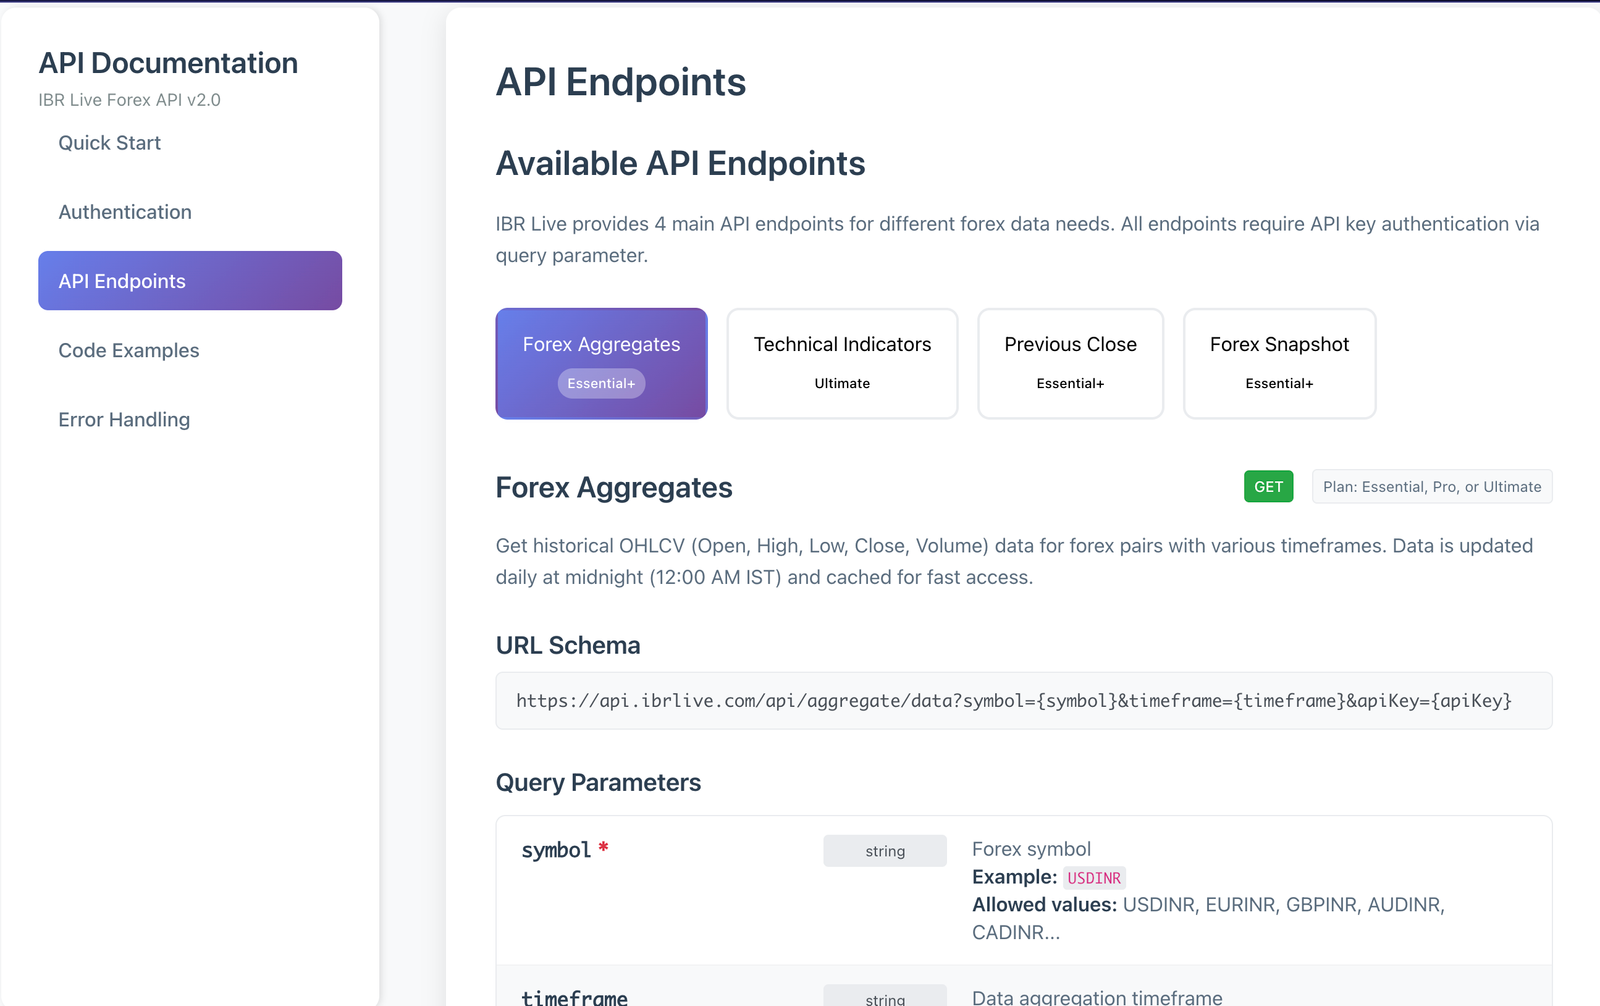
Task: Click the red required asterisk beside symbol
Action: pos(603,848)
